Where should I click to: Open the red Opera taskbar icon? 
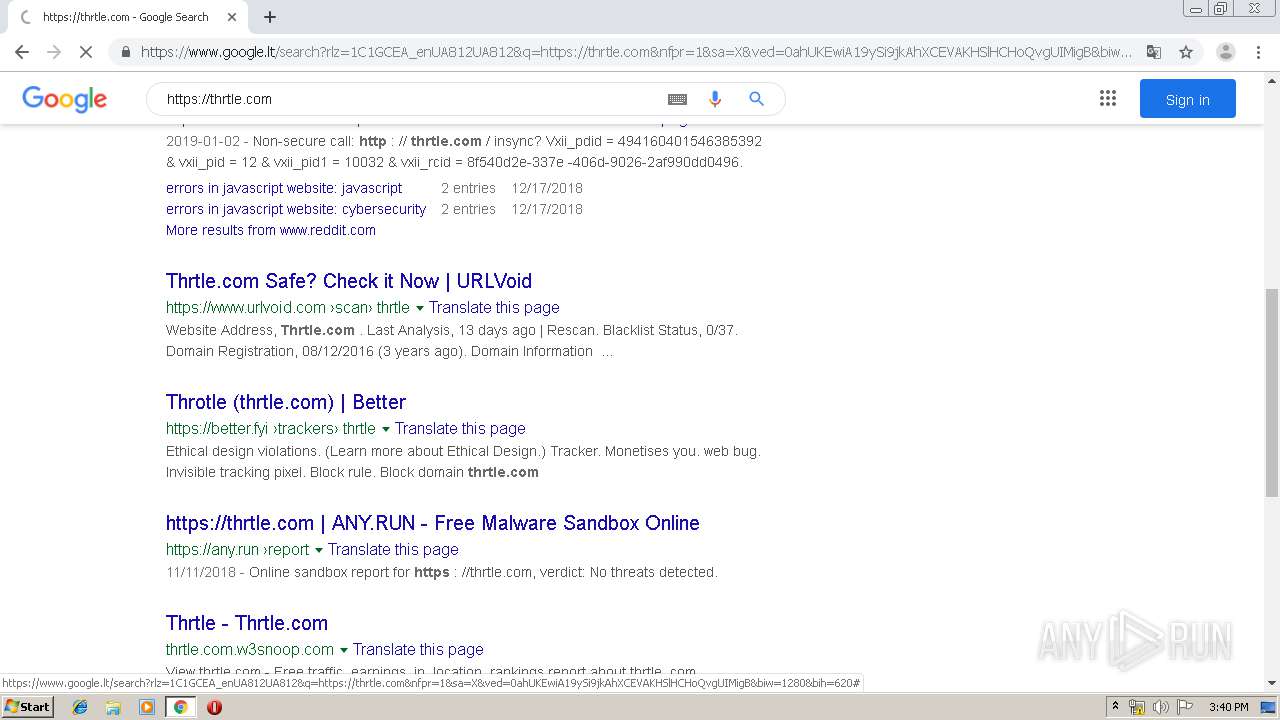214,707
